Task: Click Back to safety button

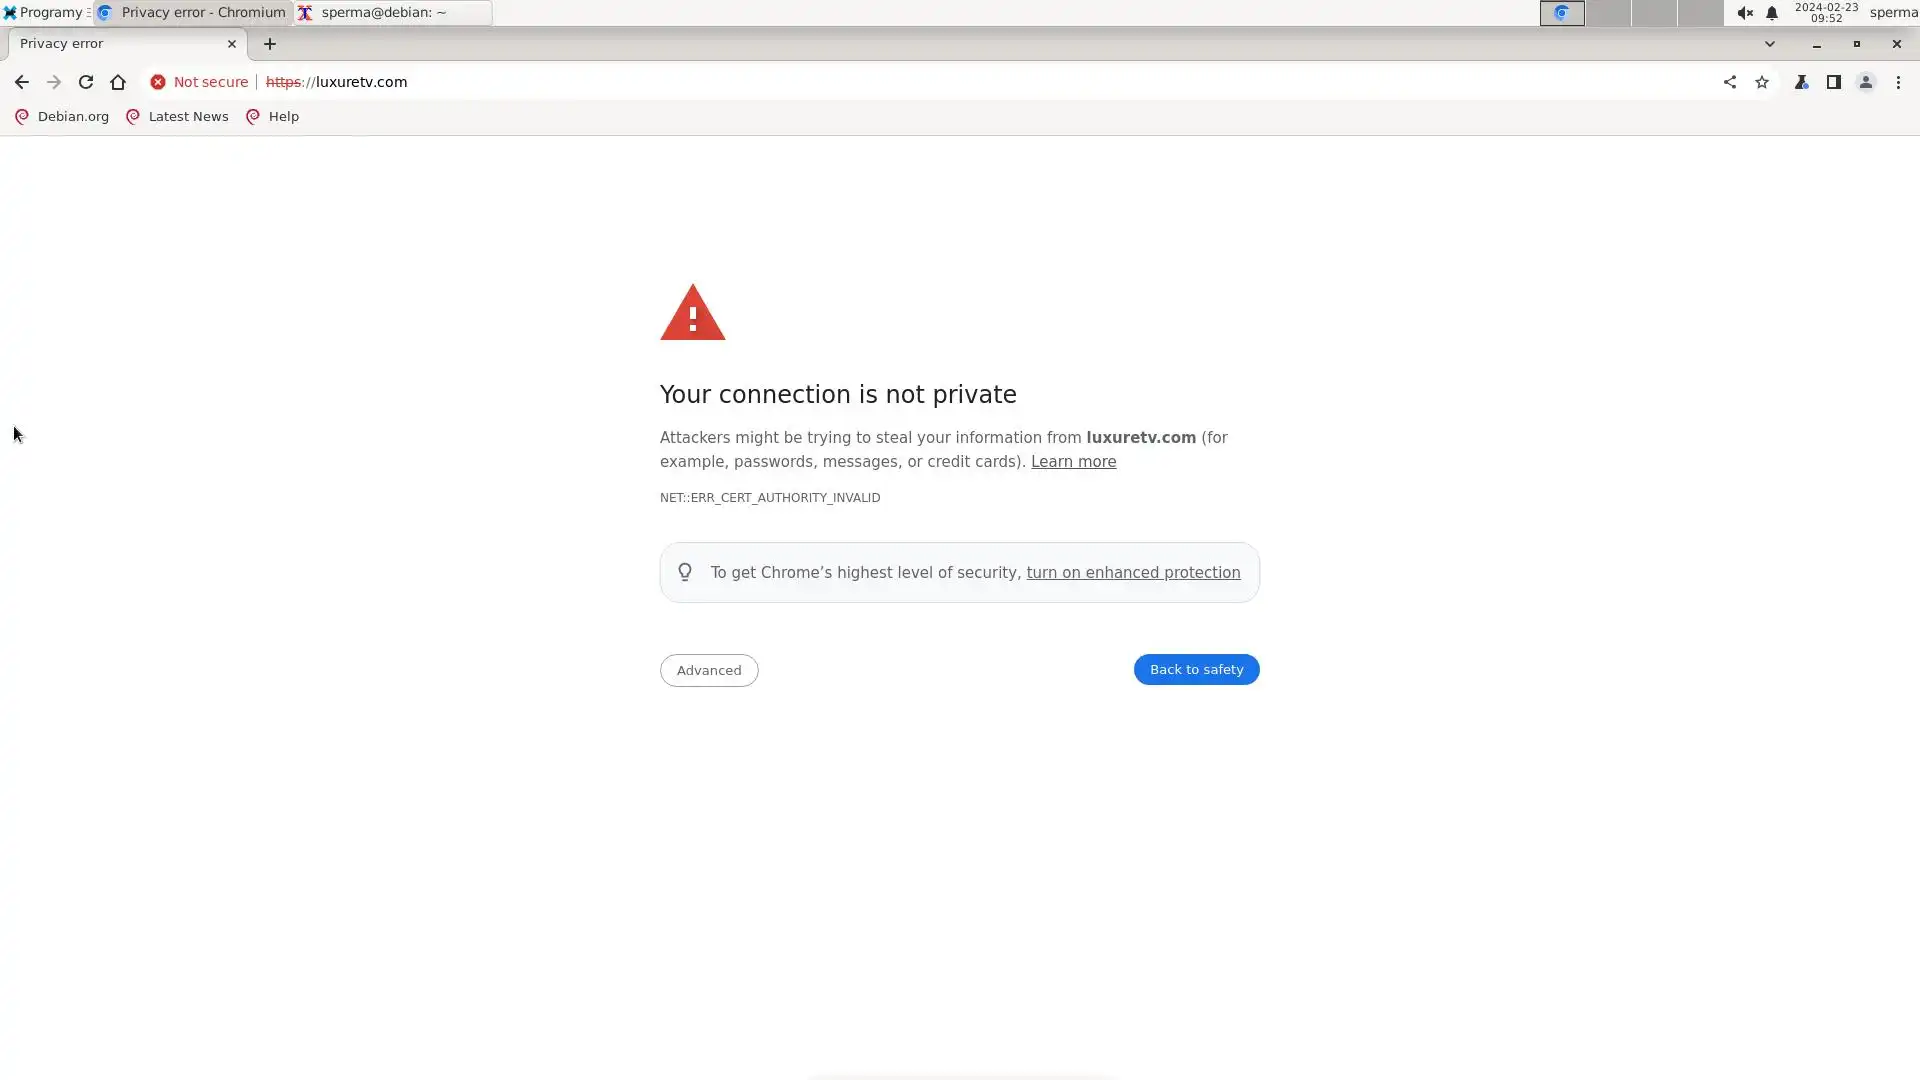Action: [x=1196, y=669]
